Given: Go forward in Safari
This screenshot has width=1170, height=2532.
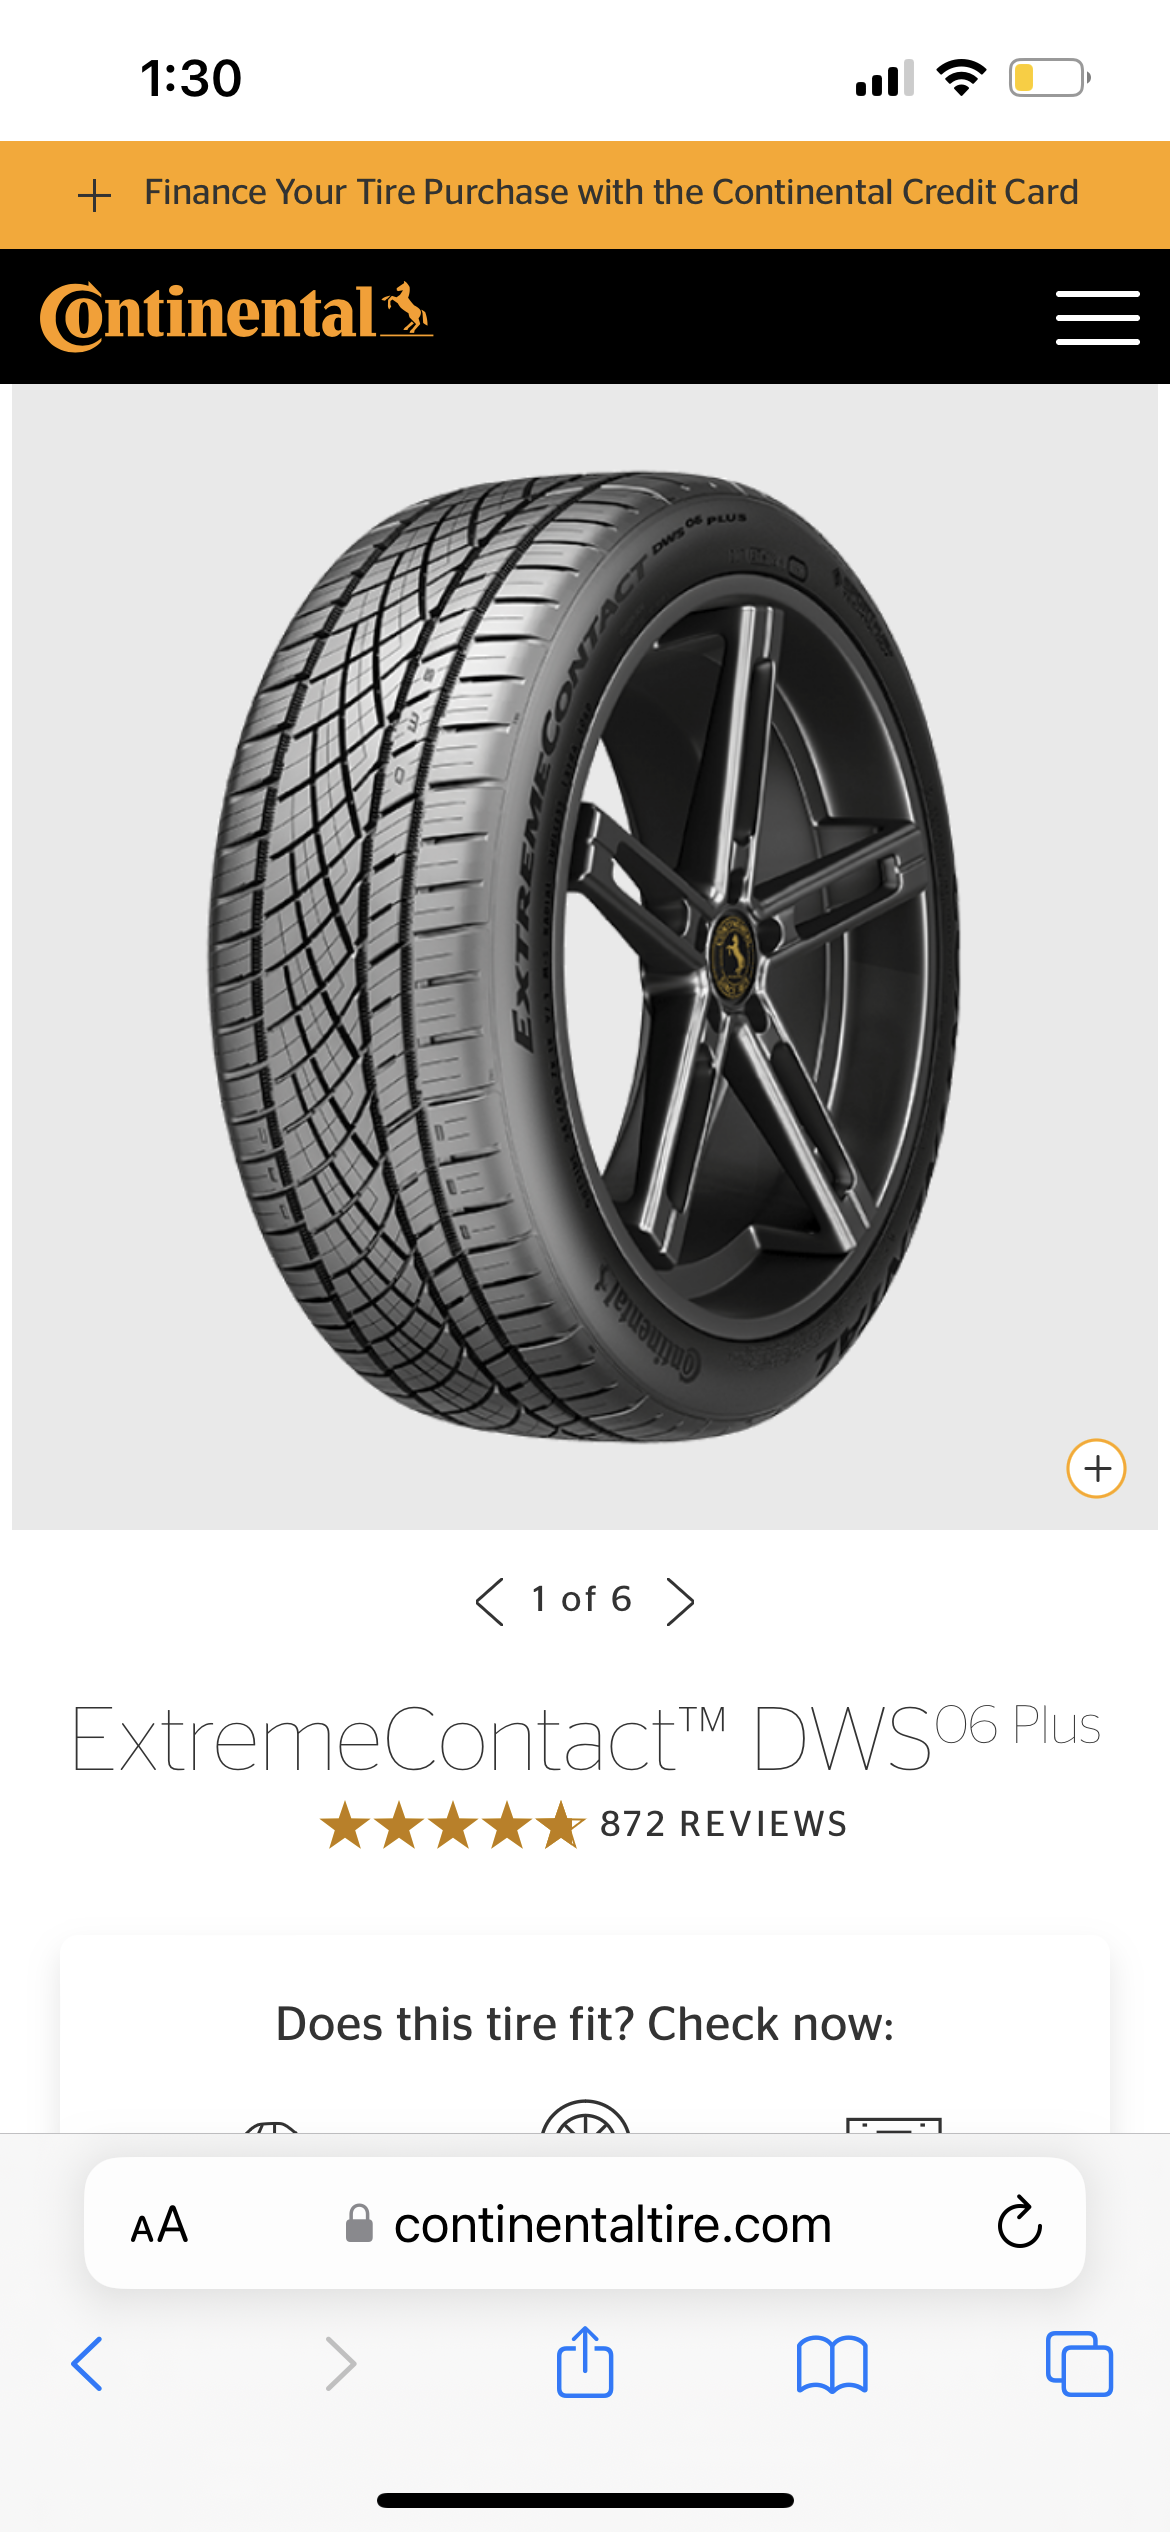Looking at the screenshot, I should pyautogui.click(x=341, y=2364).
